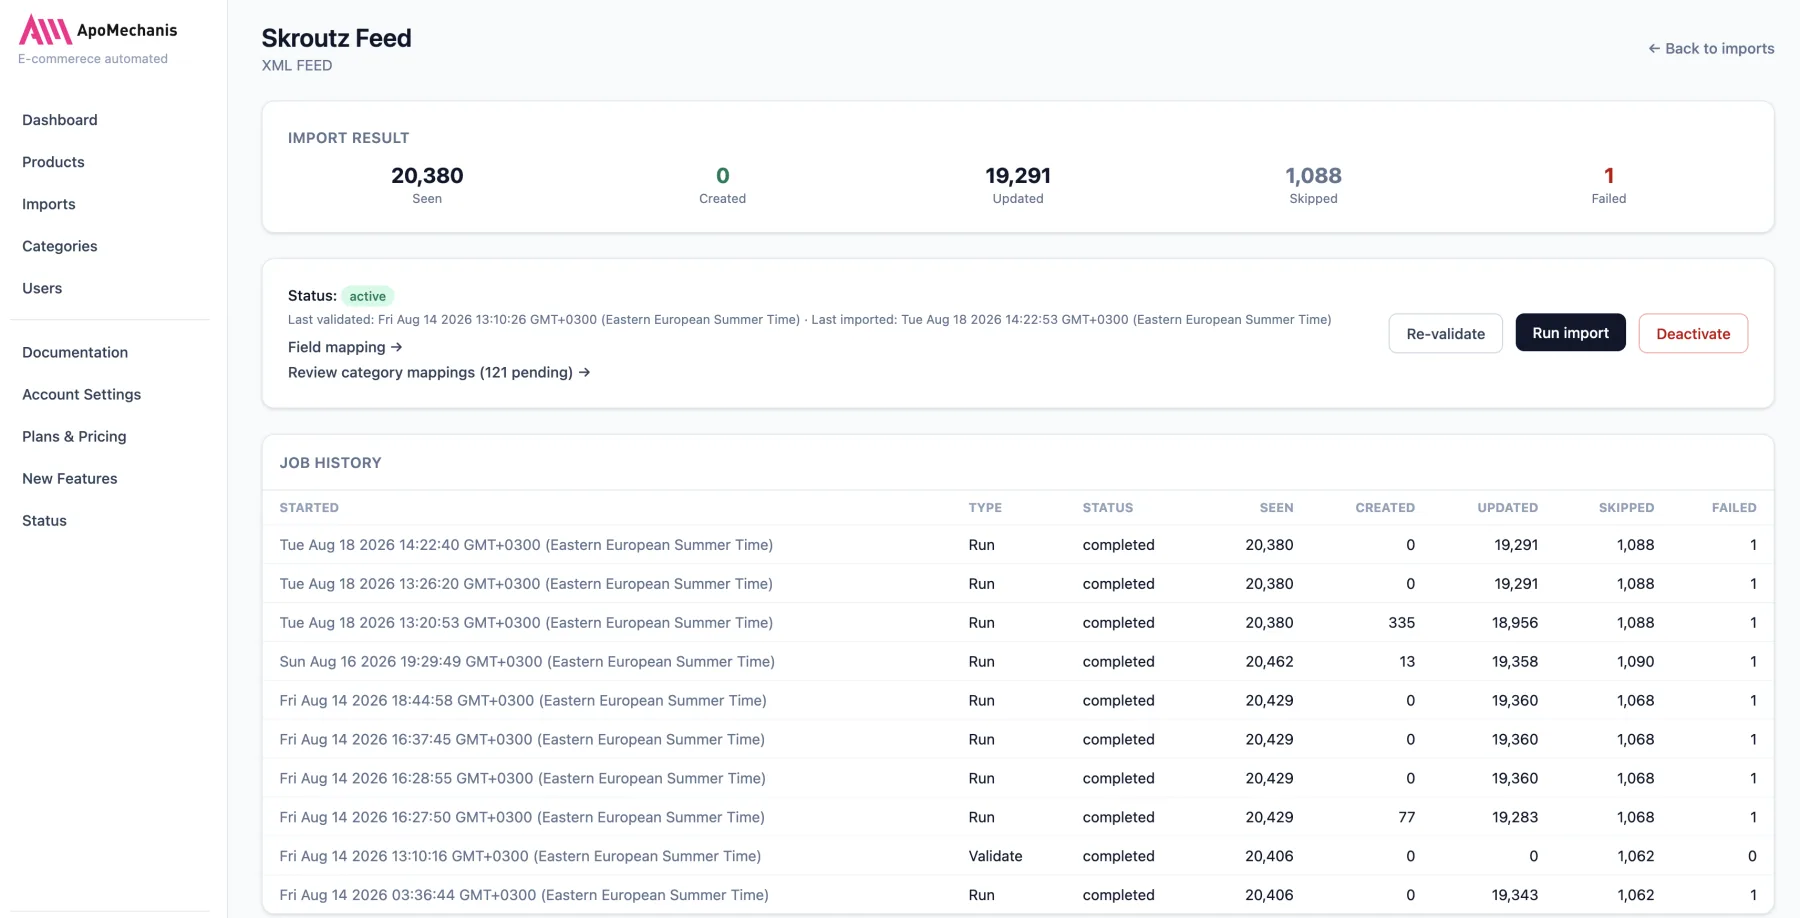The image size is (1800, 918).
Task: Select the Aug 14 18:44:58 job row
Action: click(1018, 701)
